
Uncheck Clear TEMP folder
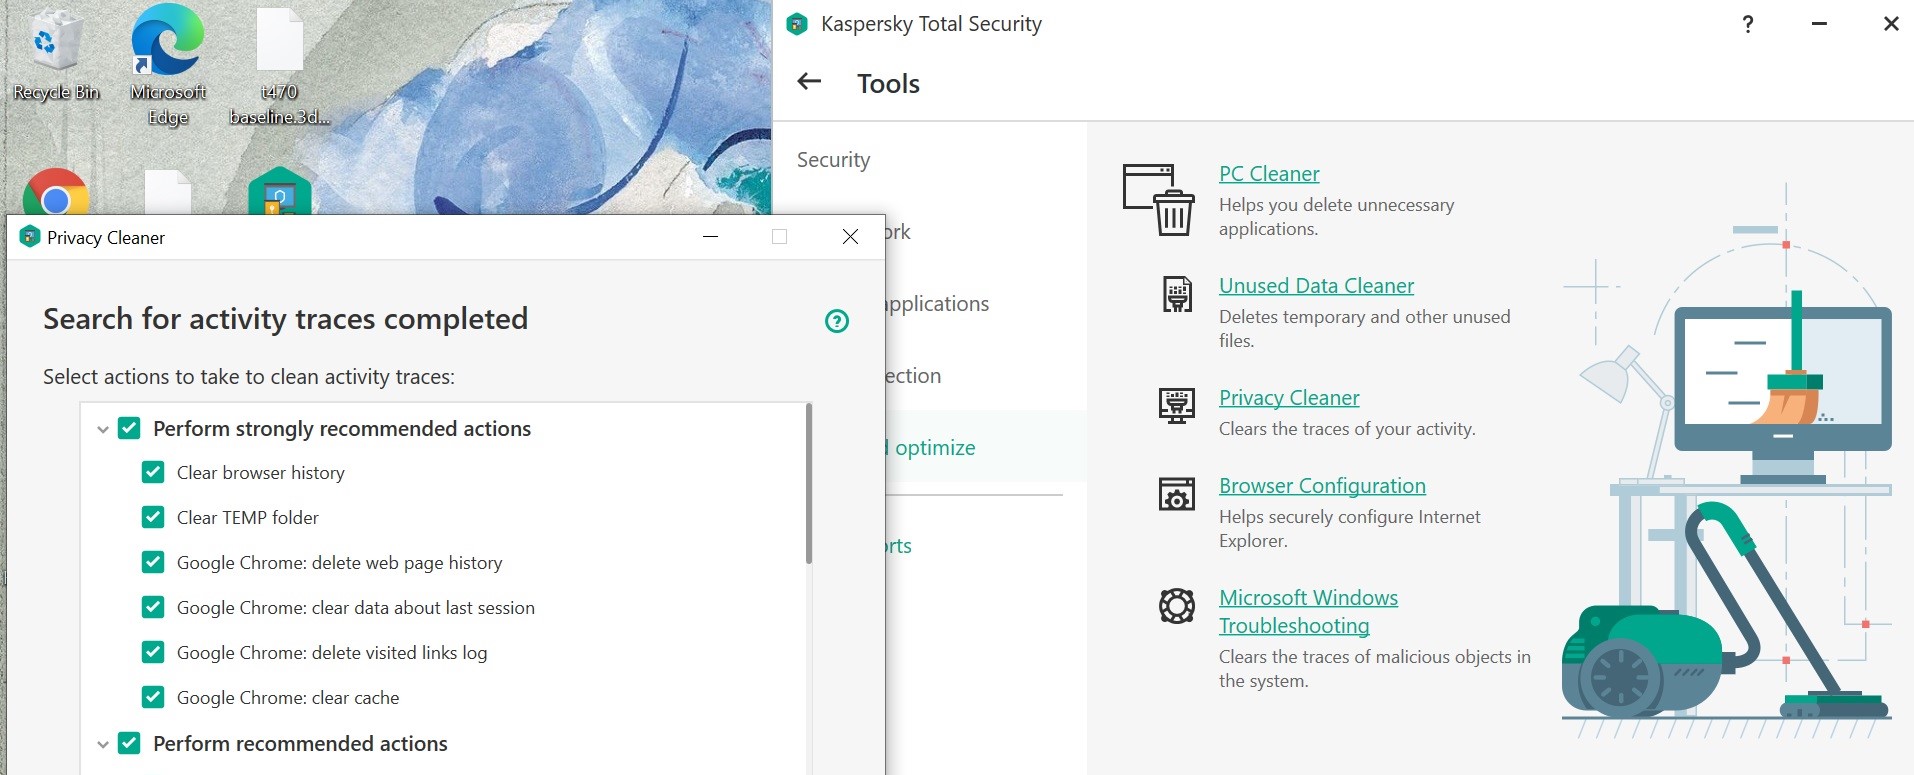coord(153,517)
